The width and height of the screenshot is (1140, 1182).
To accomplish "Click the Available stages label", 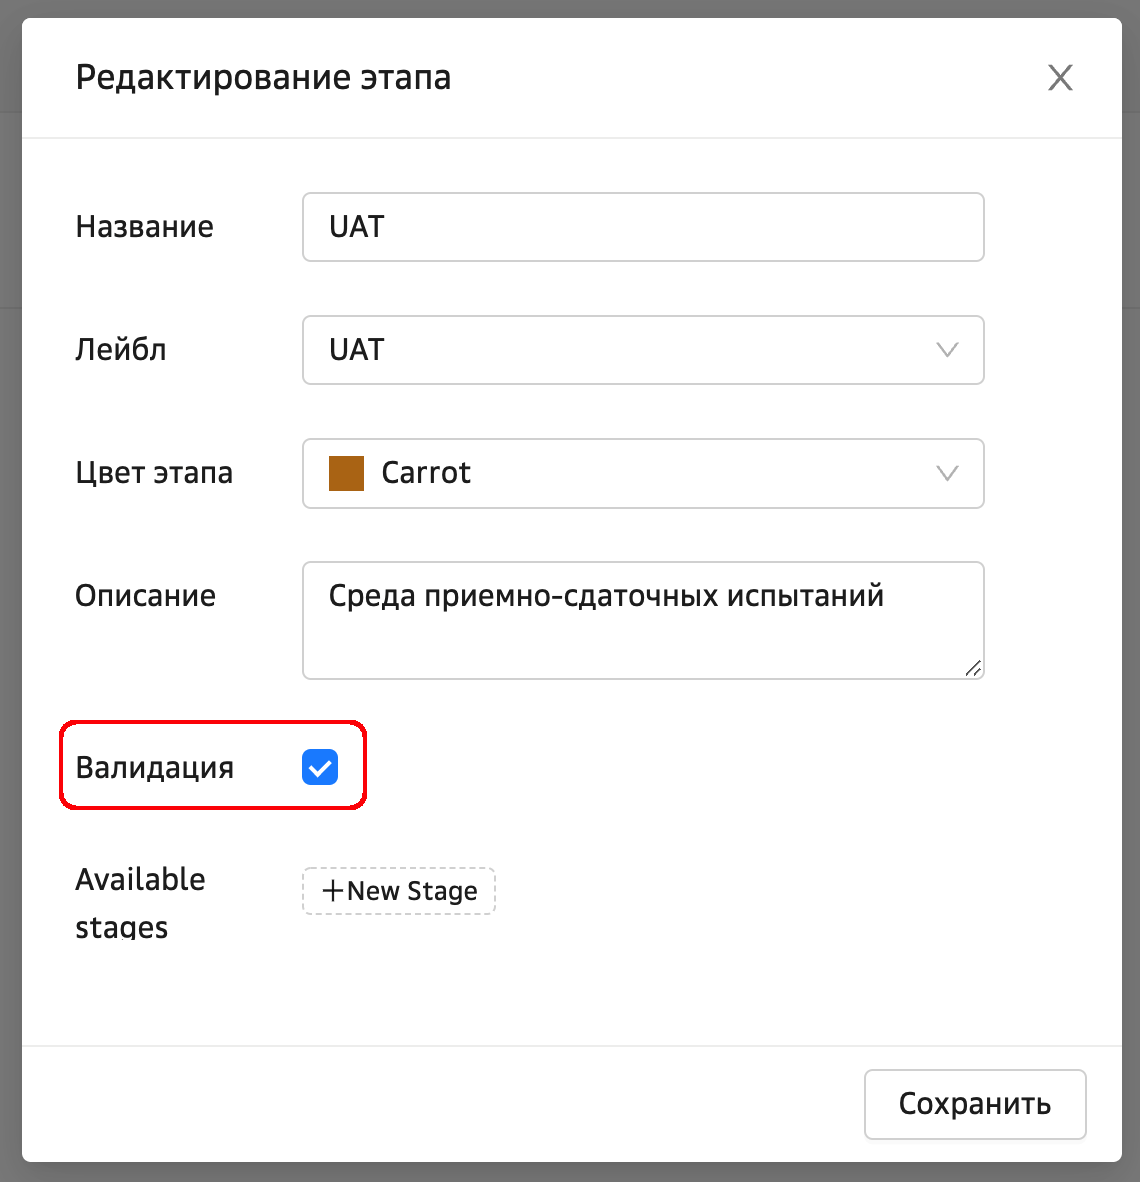I will coord(140,903).
